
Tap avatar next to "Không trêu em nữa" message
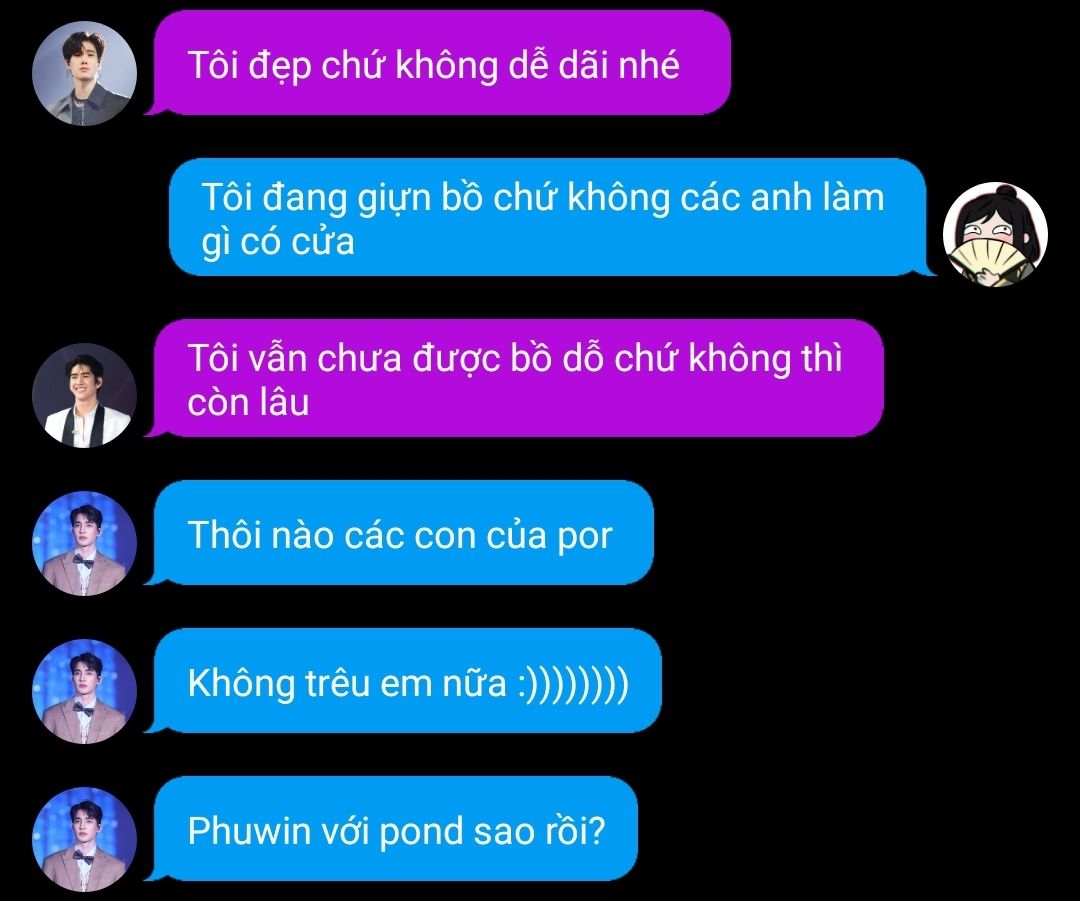coord(85,691)
